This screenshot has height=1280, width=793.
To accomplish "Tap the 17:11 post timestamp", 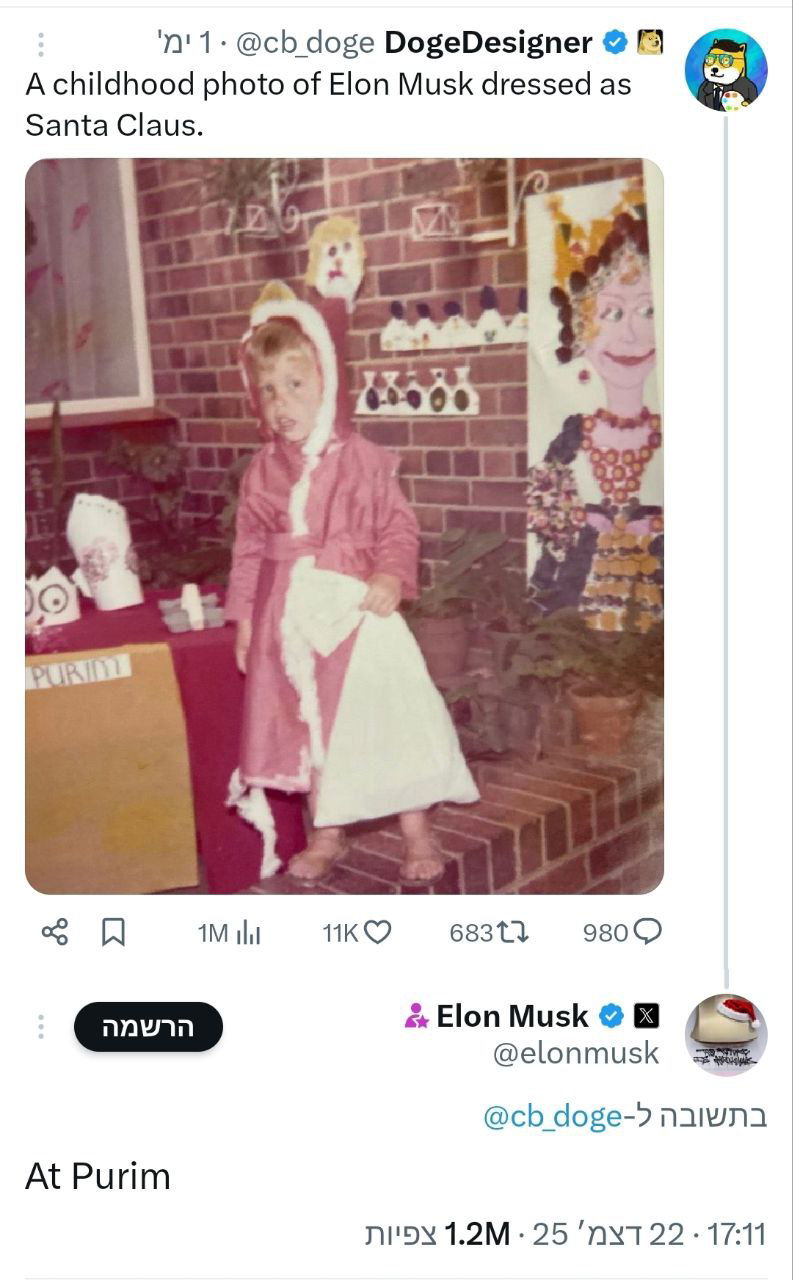I will click(x=736, y=1234).
